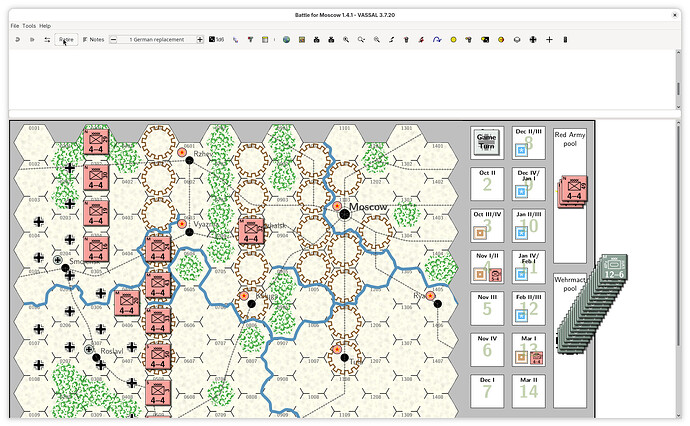Open the Tools menu

click(29, 25)
